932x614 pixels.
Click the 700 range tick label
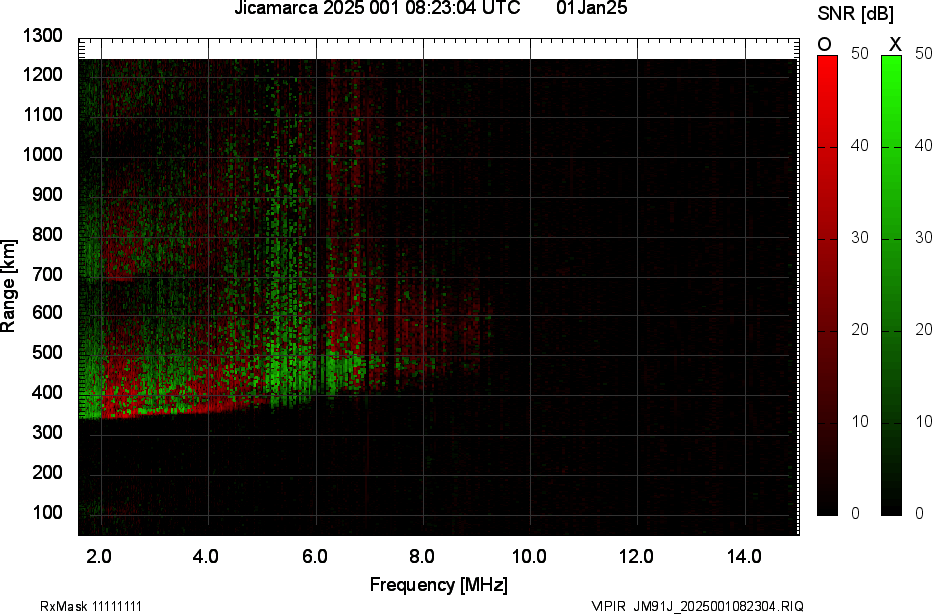46,274
